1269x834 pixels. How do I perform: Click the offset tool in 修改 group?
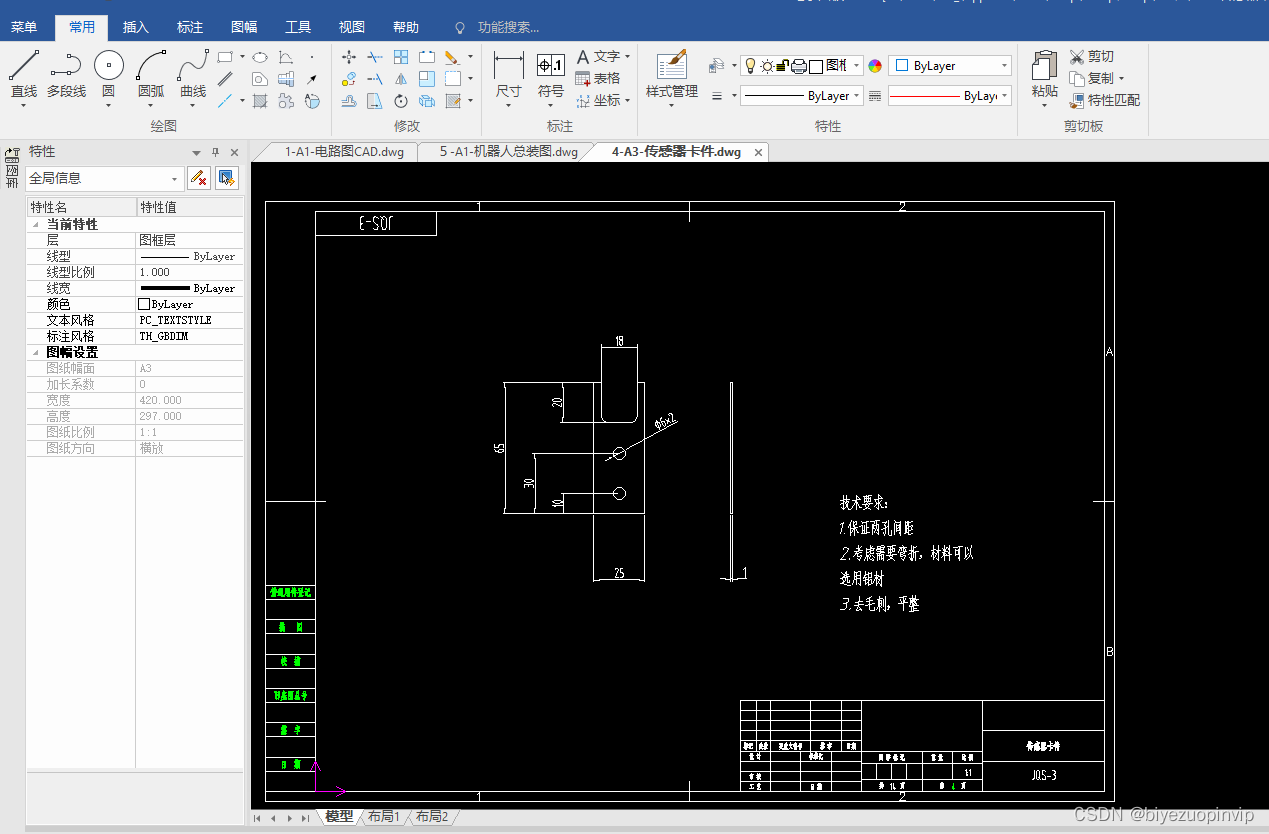coord(349,101)
